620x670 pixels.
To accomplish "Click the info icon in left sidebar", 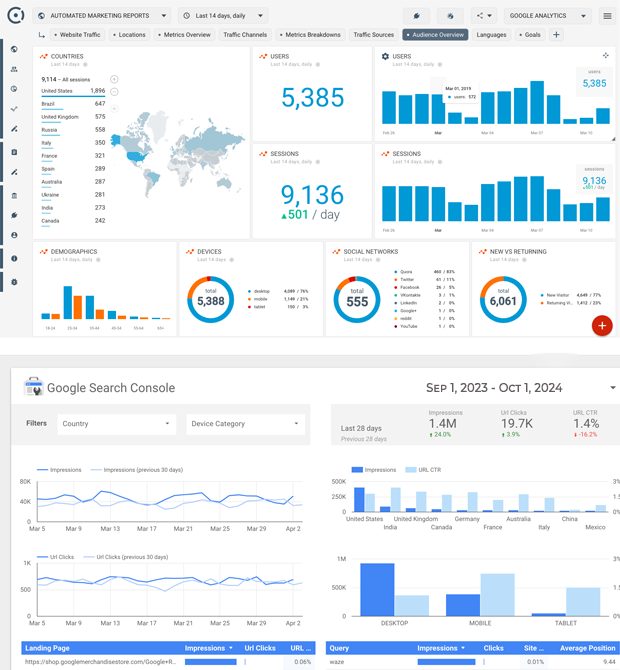I will 14,259.
